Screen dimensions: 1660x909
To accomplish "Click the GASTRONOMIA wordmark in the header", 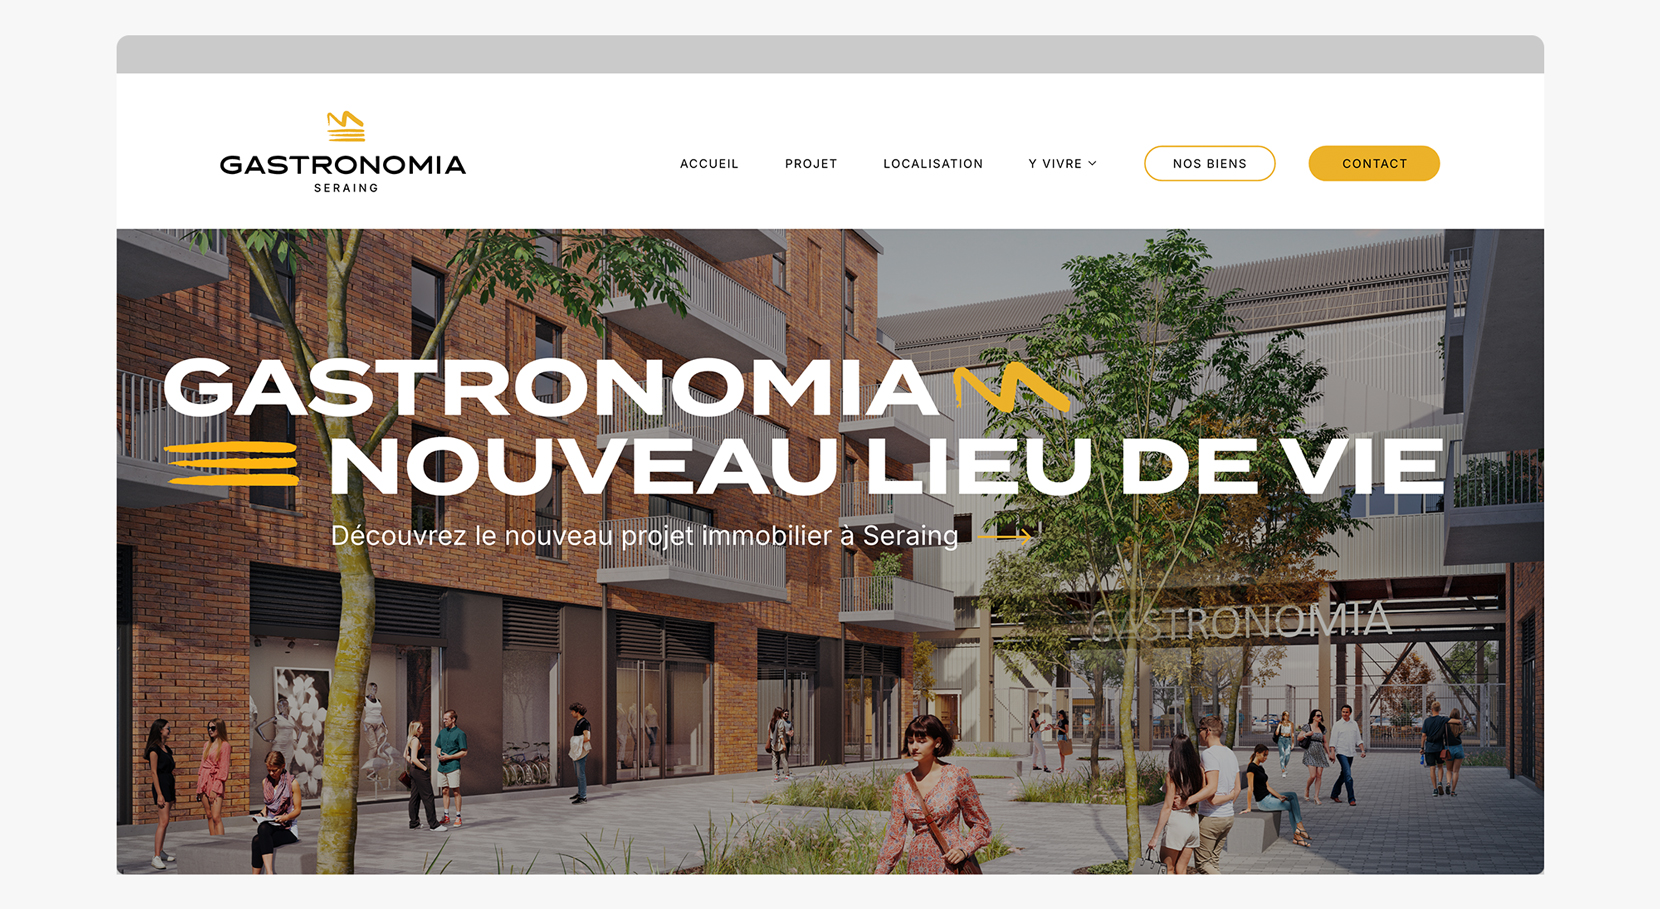I will click(x=343, y=165).
